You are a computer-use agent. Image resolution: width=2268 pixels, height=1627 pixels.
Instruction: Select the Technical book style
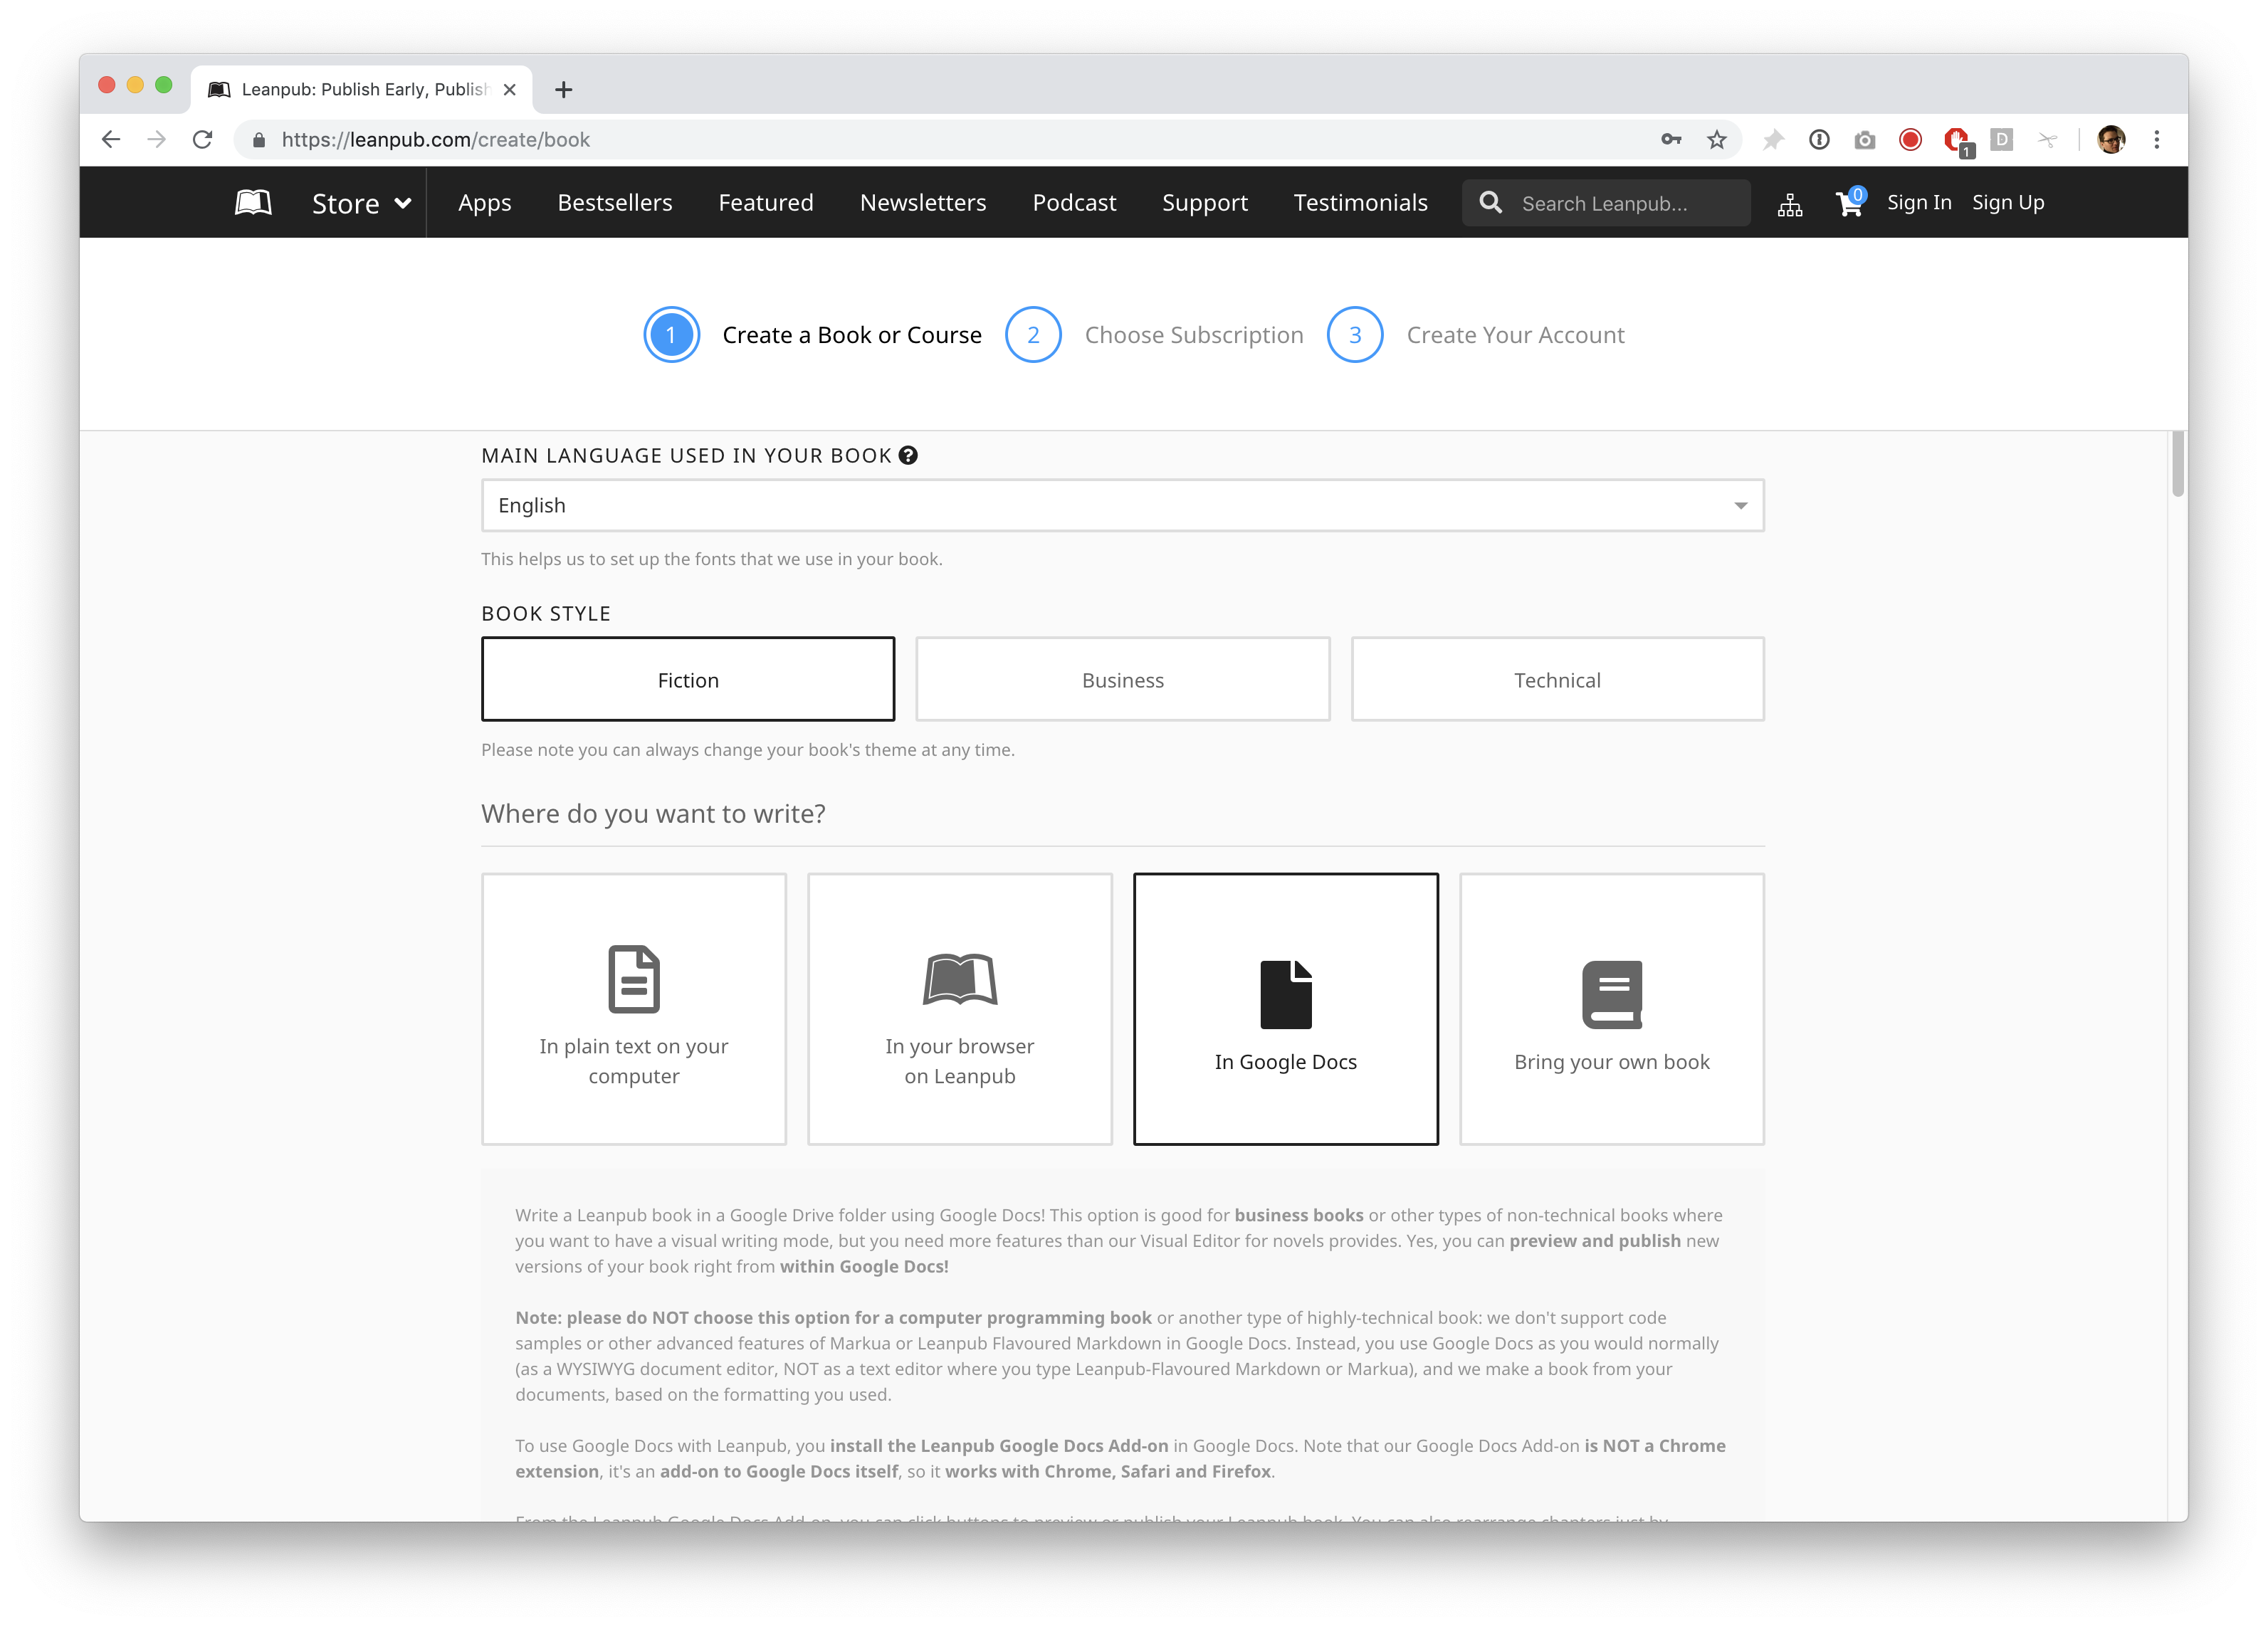[1557, 679]
